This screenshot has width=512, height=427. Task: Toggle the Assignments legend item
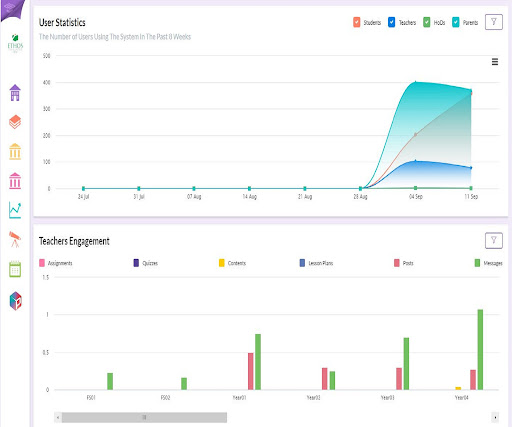(x=56, y=263)
